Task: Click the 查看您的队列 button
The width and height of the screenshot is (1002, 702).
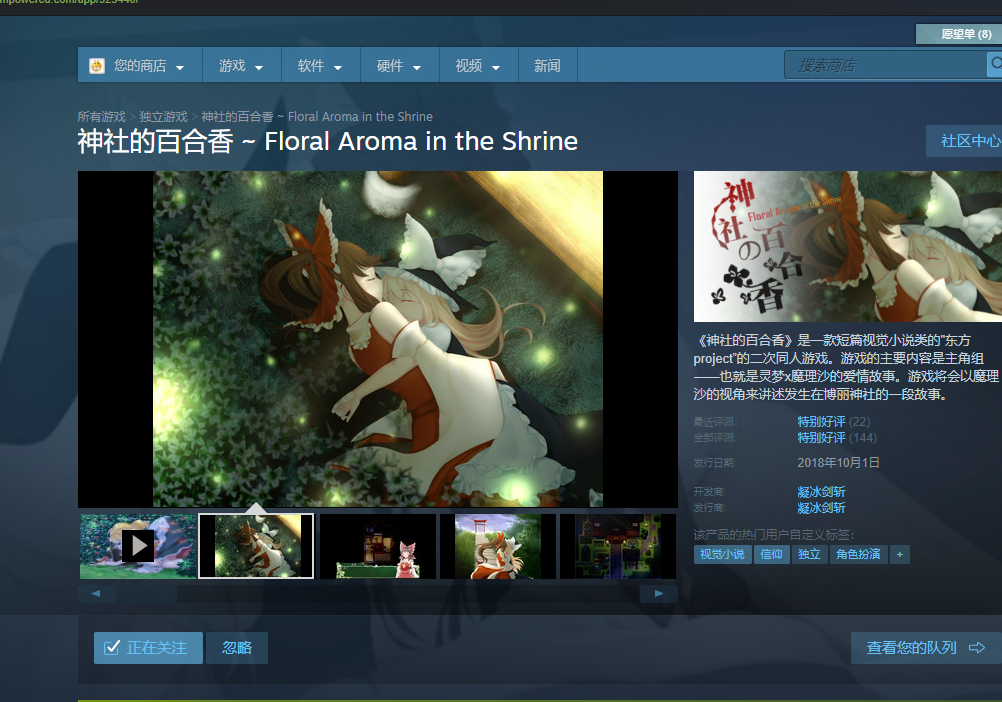Action: coord(927,648)
